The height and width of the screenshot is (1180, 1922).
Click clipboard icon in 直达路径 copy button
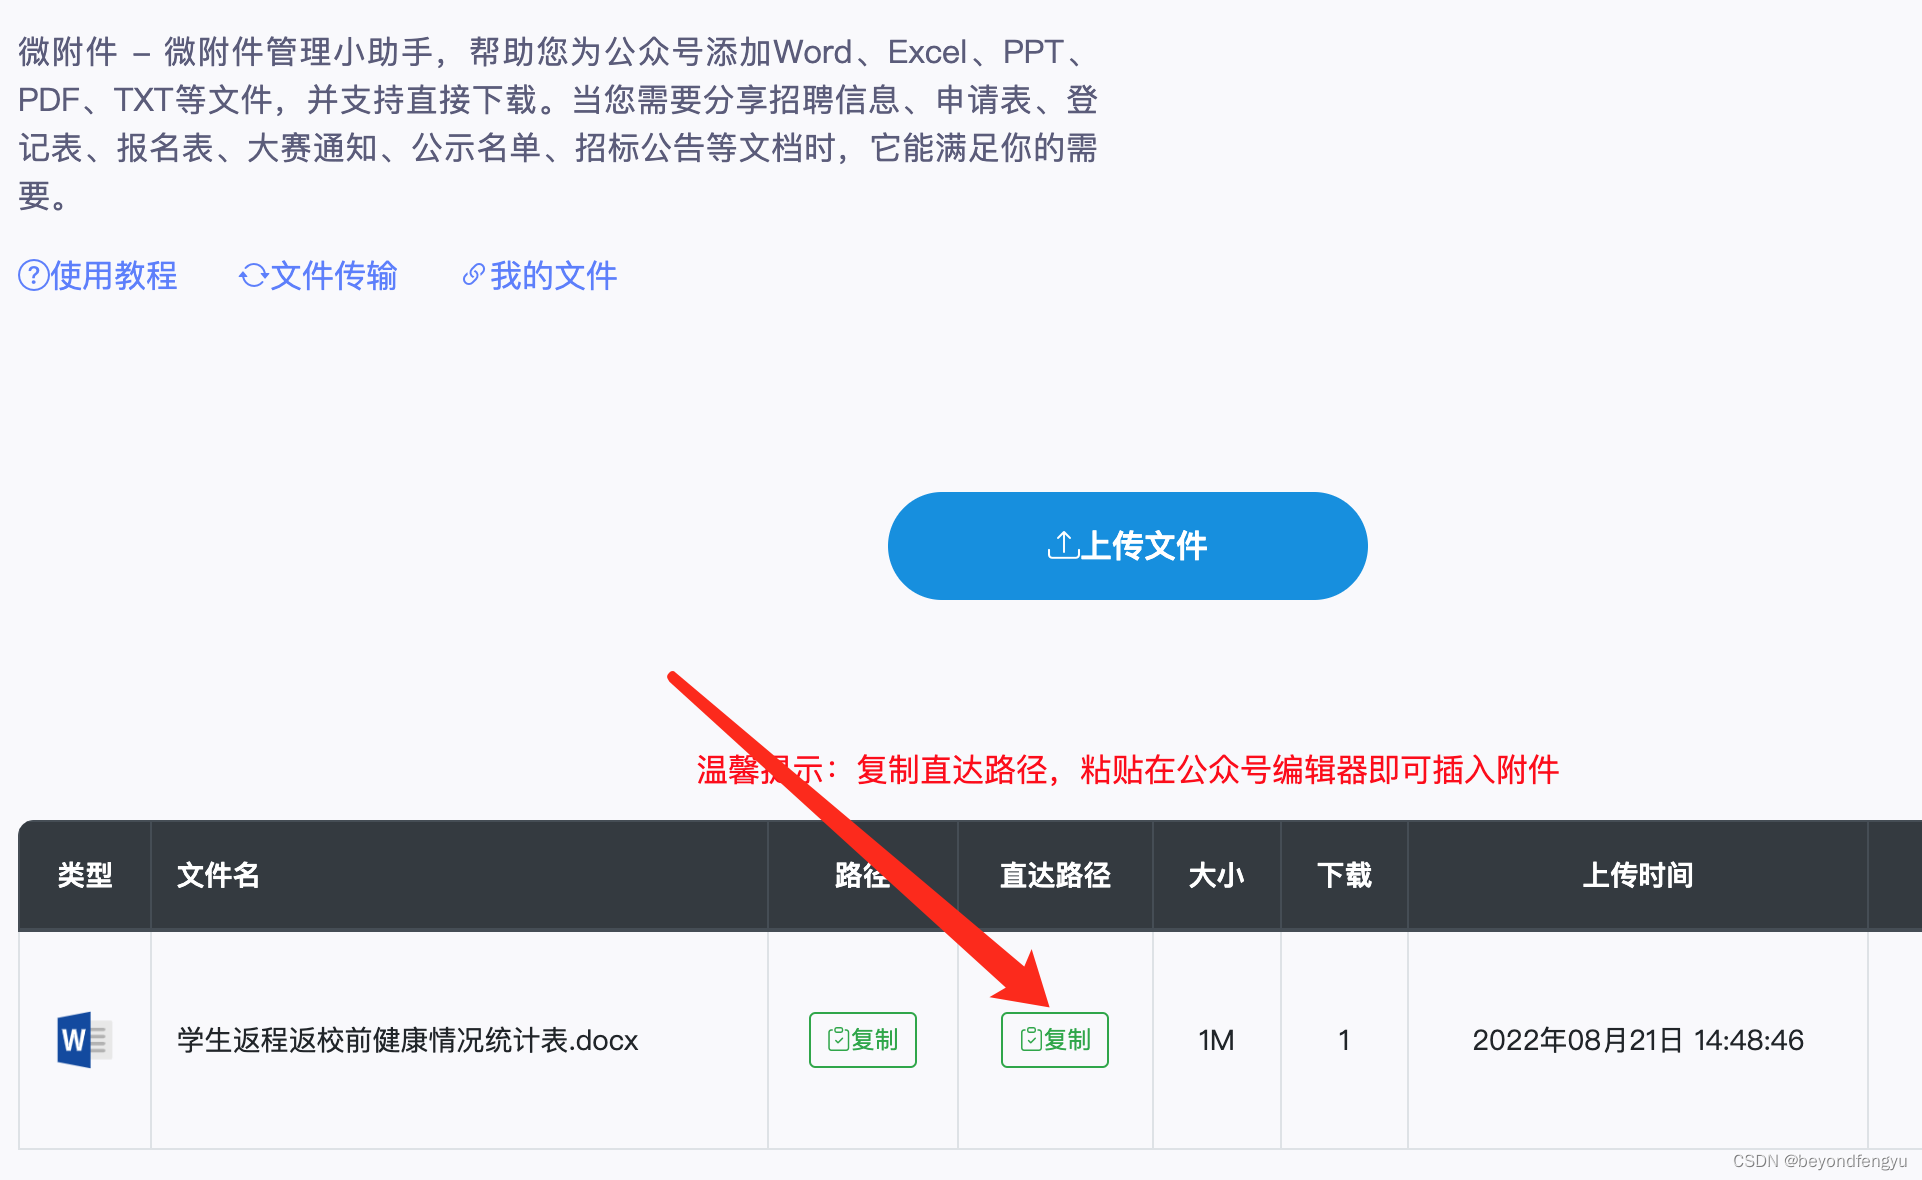click(x=1030, y=1040)
